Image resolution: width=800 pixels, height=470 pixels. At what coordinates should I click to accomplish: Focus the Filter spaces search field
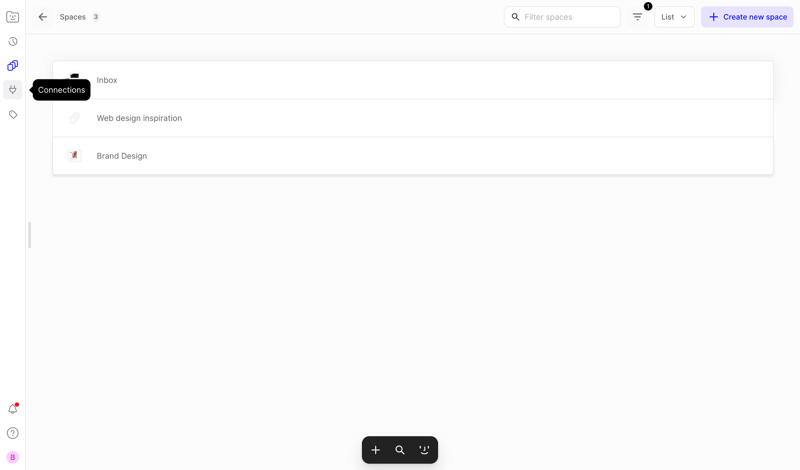click(x=570, y=17)
